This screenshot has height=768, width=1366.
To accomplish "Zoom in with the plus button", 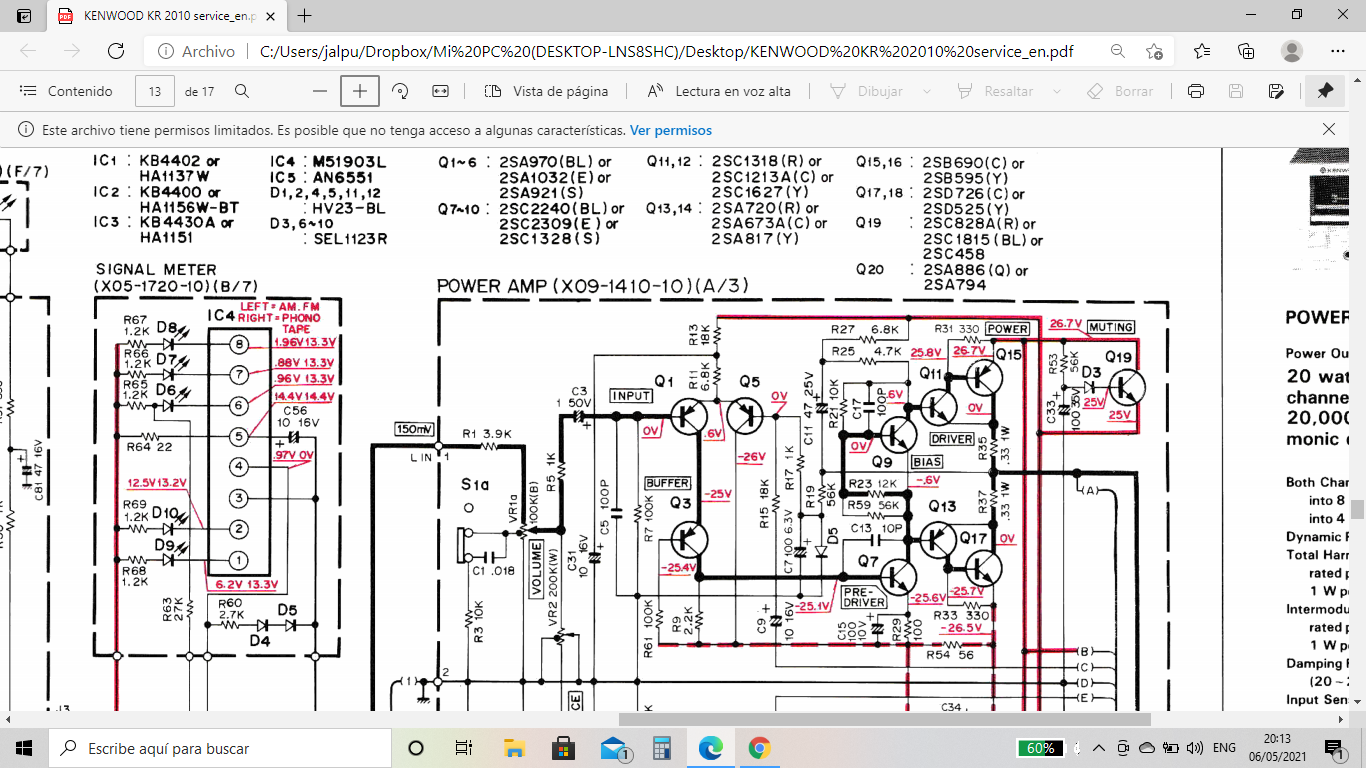I will click(360, 91).
